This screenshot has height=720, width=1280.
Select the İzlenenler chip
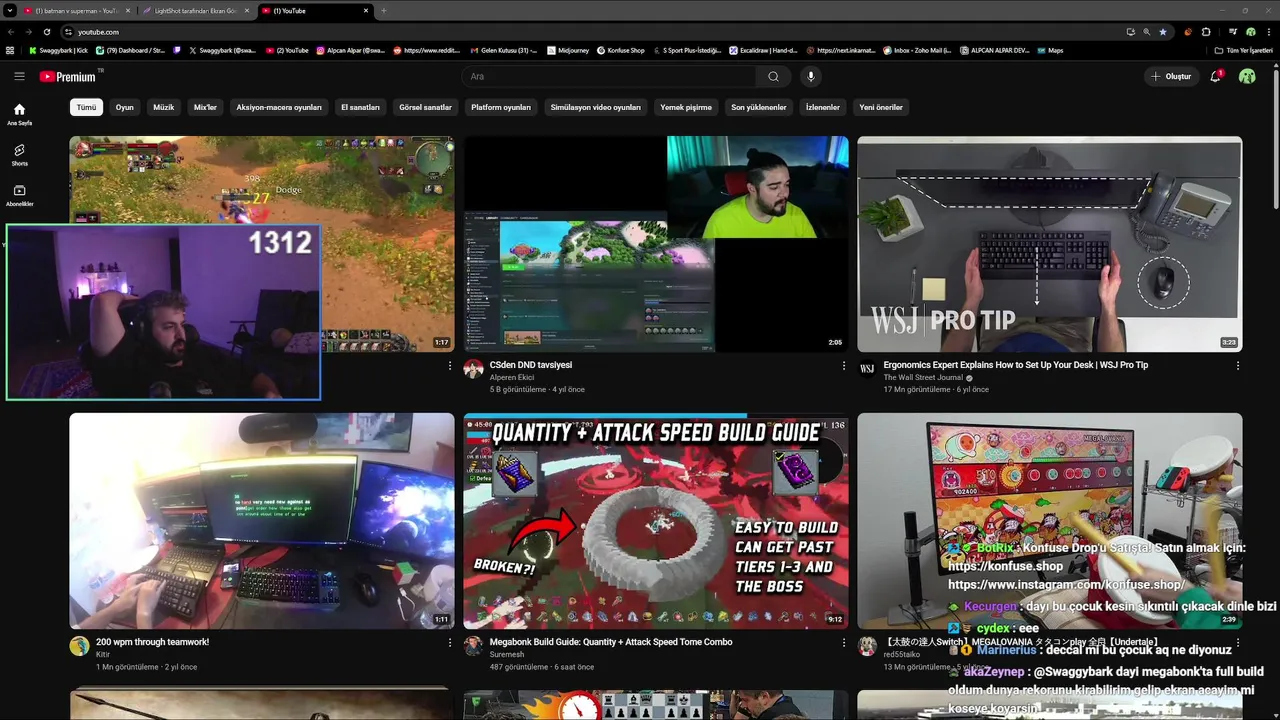point(823,107)
